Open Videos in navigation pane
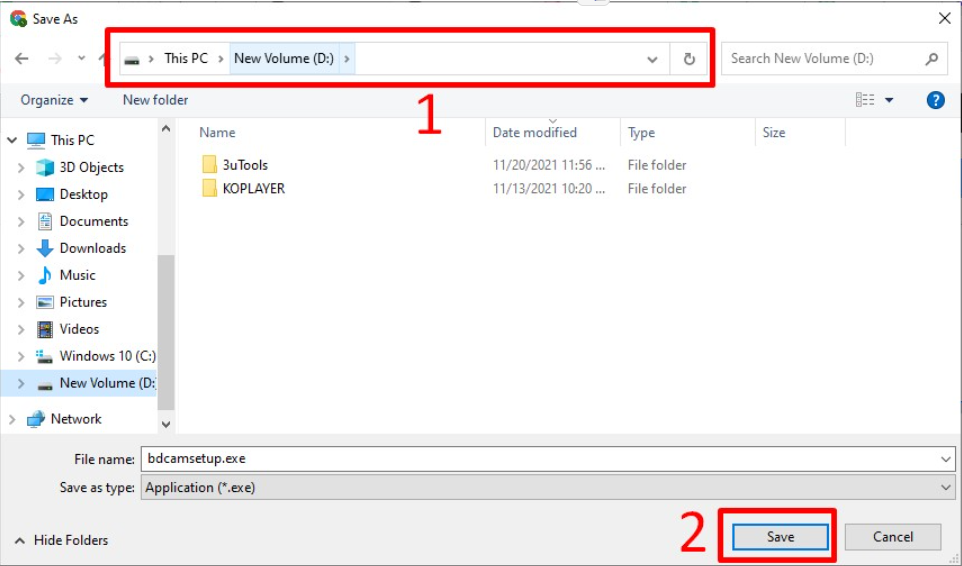Image resolution: width=962 pixels, height=566 pixels. point(79,329)
